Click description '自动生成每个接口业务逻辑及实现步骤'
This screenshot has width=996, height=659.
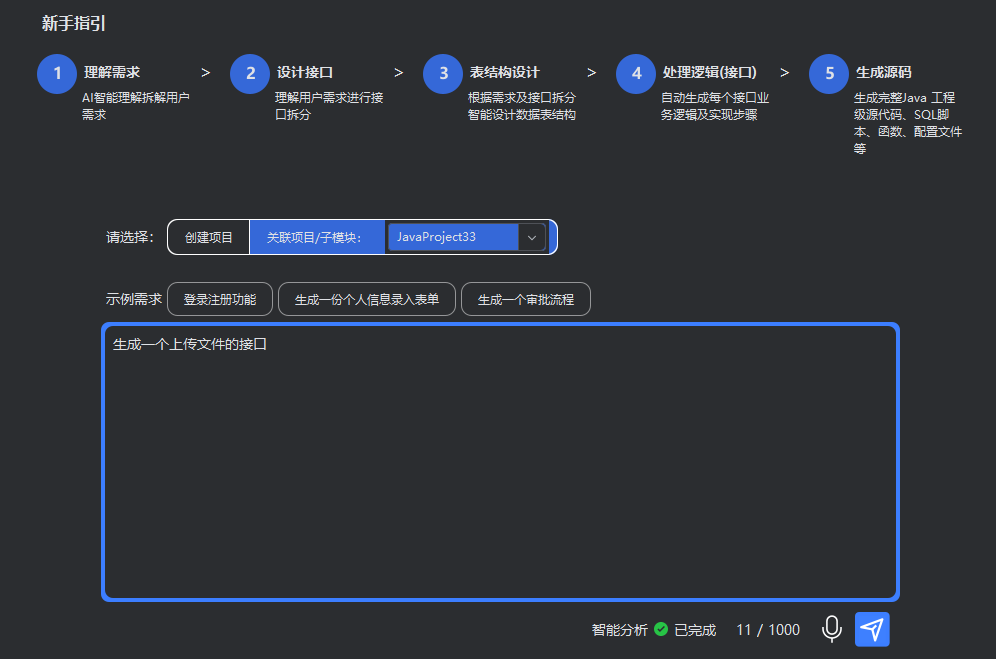(x=715, y=106)
